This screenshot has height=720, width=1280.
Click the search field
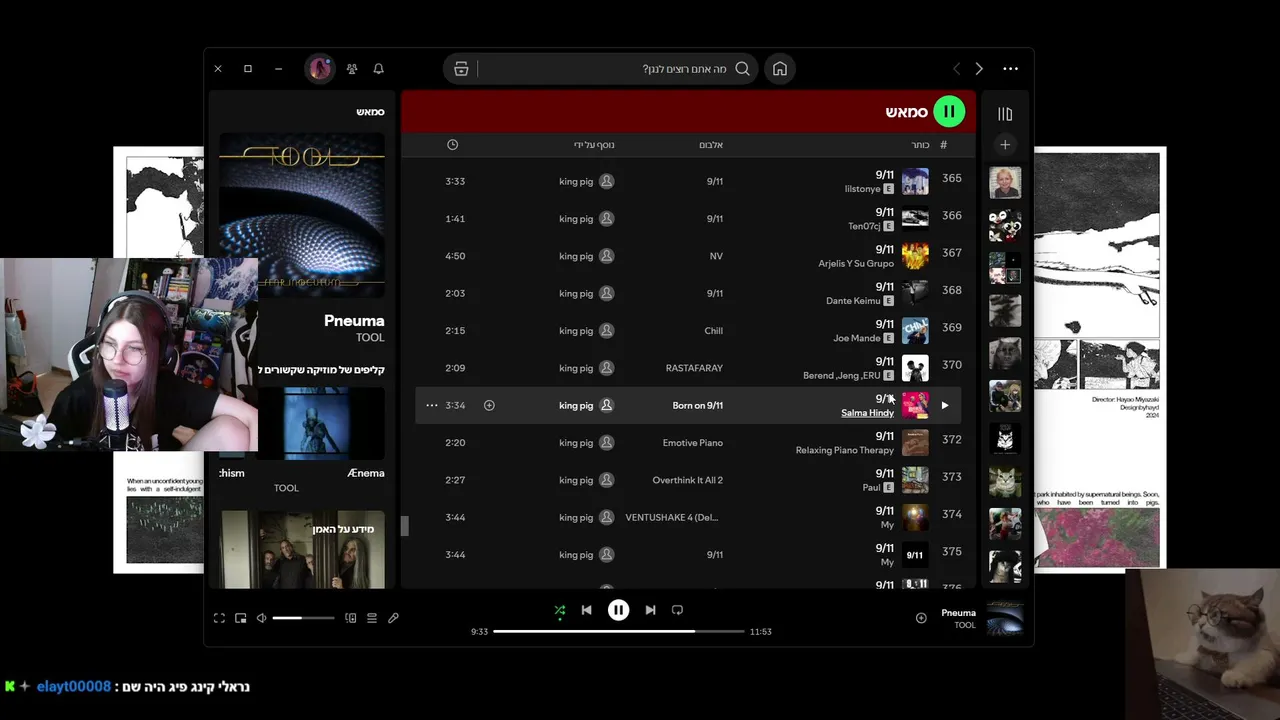(602, 69)
